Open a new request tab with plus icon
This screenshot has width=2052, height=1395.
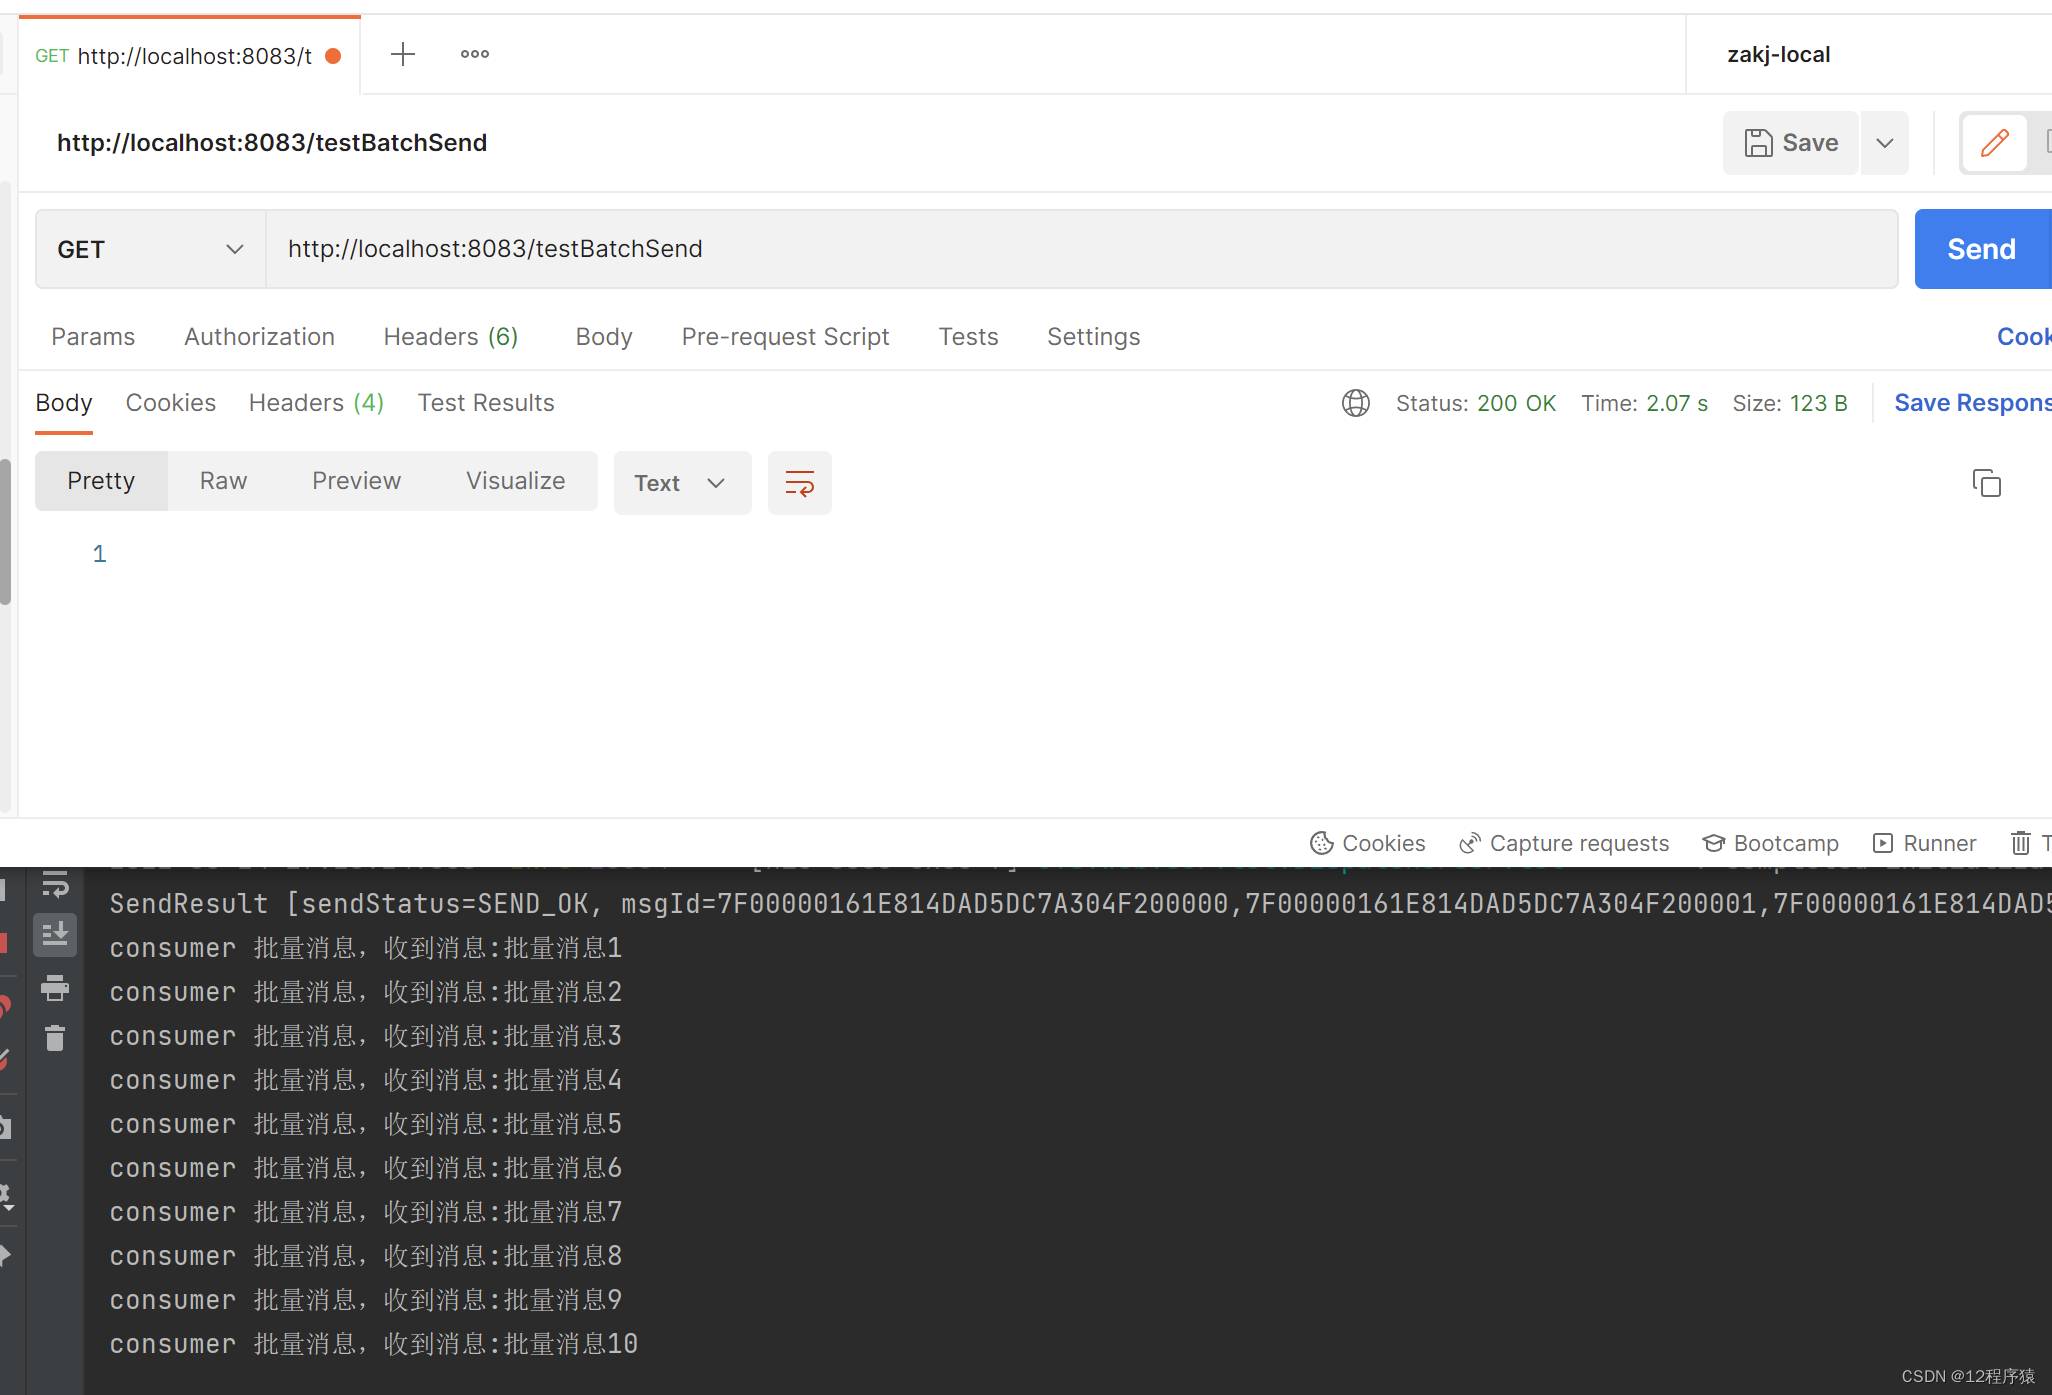click(402, 54)
